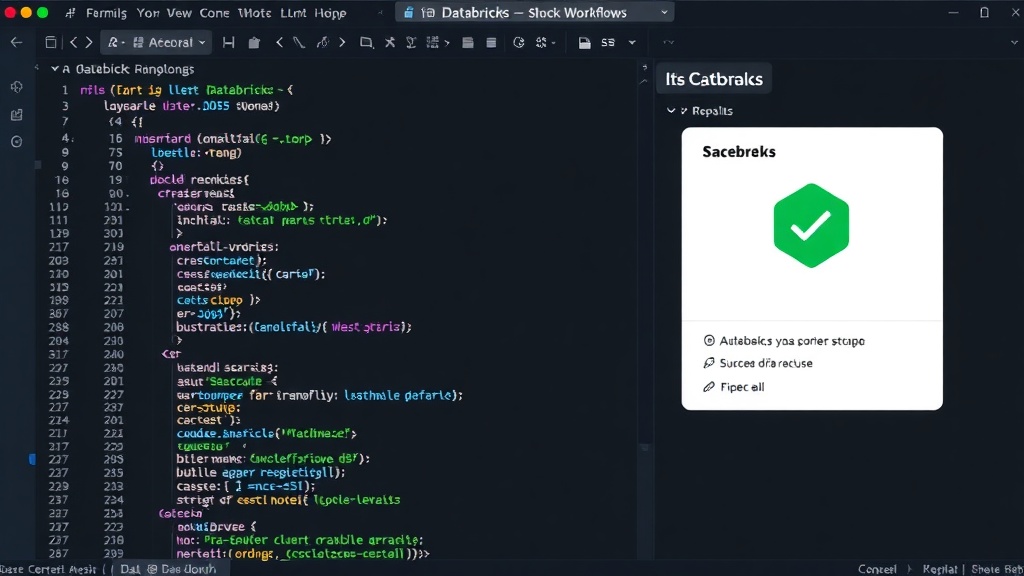Click code line 'docld reankies{'
Viewport: 1024px width, 576px height.
[199, 179]
